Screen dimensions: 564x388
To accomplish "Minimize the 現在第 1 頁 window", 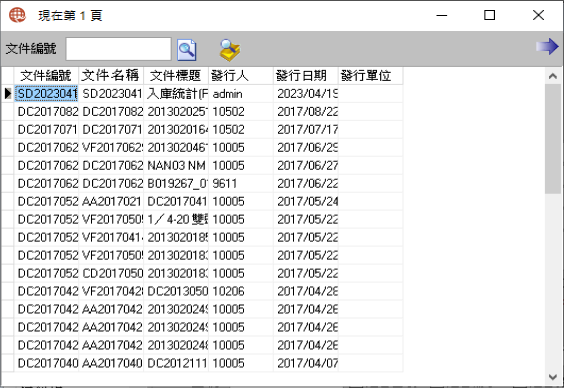I will 442,15.
